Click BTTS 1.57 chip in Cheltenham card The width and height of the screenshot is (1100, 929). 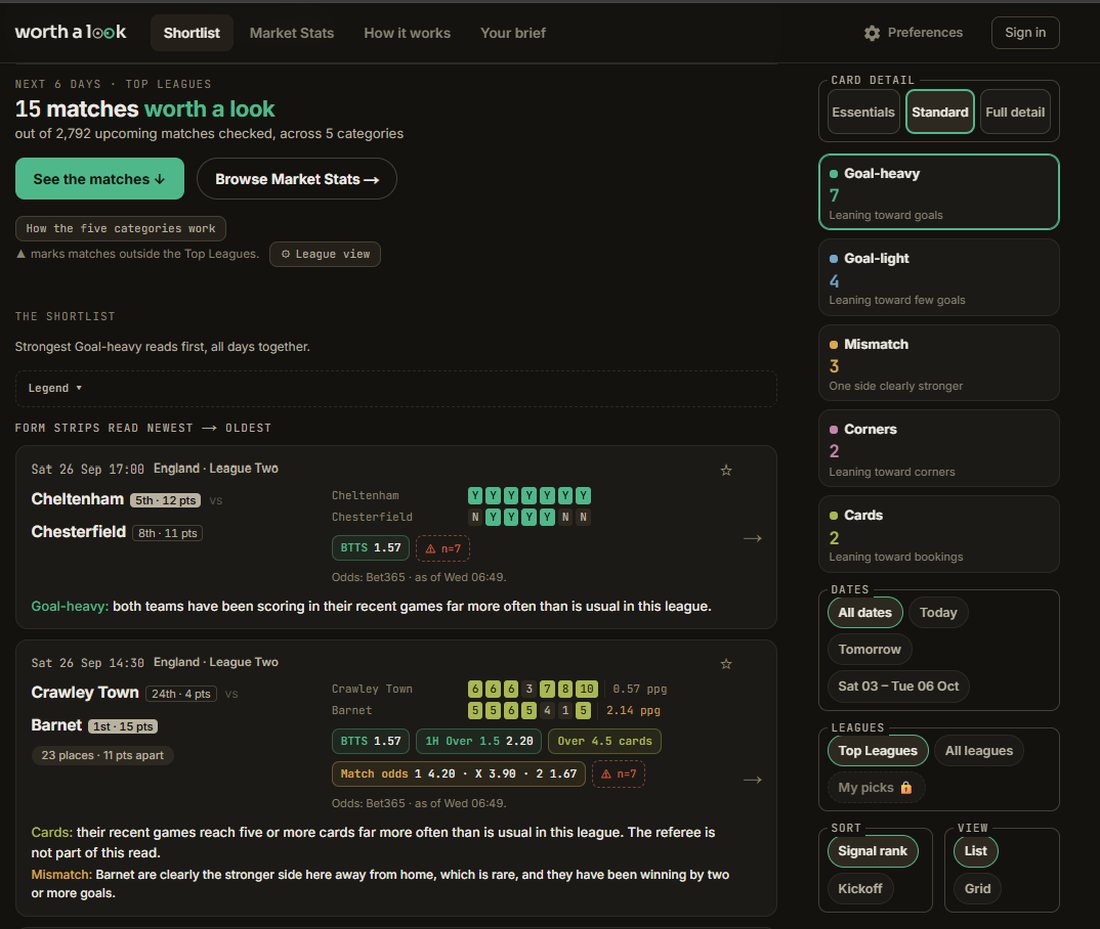point(370,548)
